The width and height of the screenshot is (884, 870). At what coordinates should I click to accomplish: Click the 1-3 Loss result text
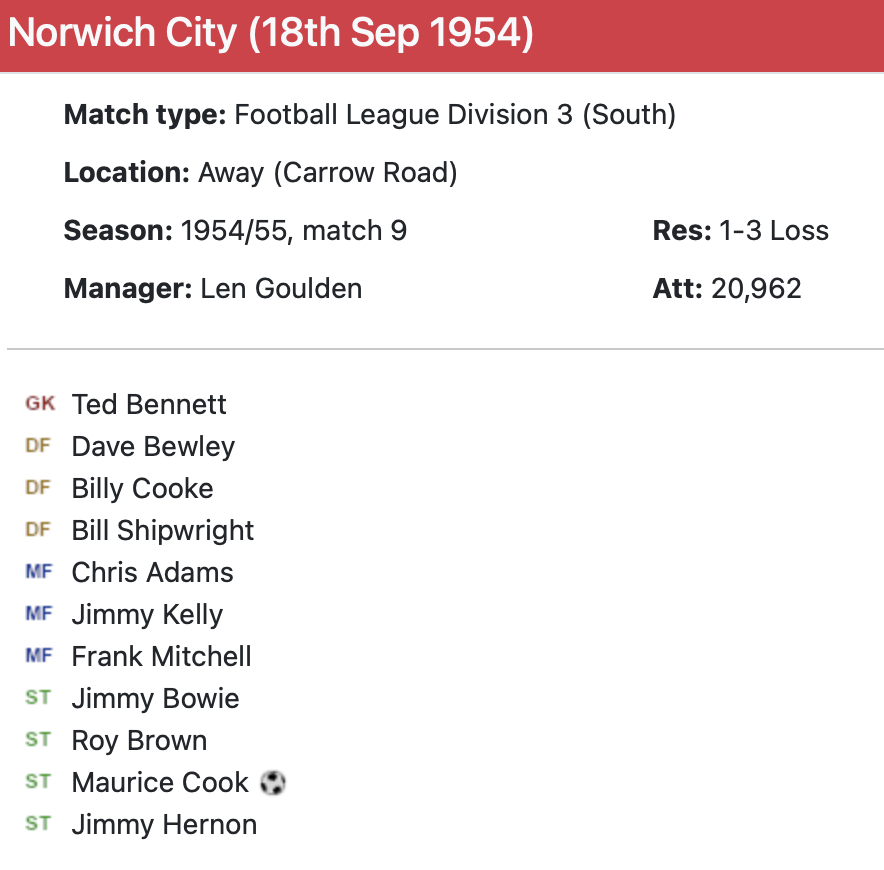coord(773,231)
